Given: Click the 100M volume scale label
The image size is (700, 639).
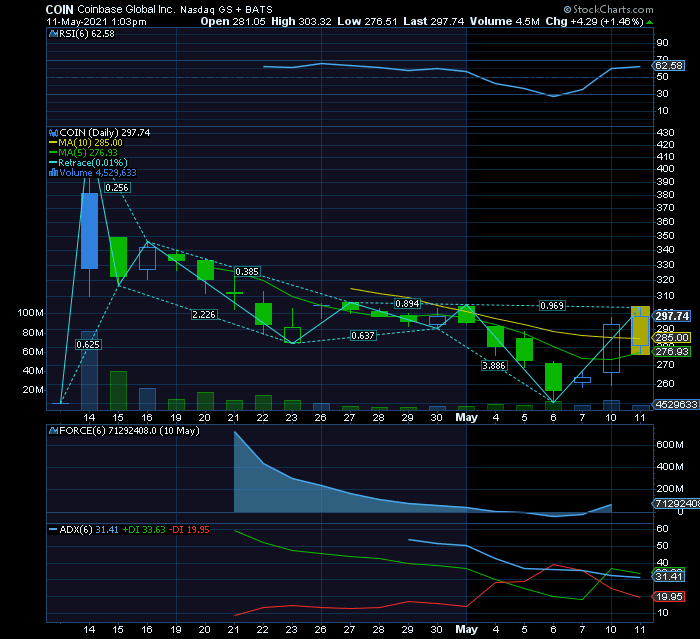Looking at the screenshot, I should (30, 313).
